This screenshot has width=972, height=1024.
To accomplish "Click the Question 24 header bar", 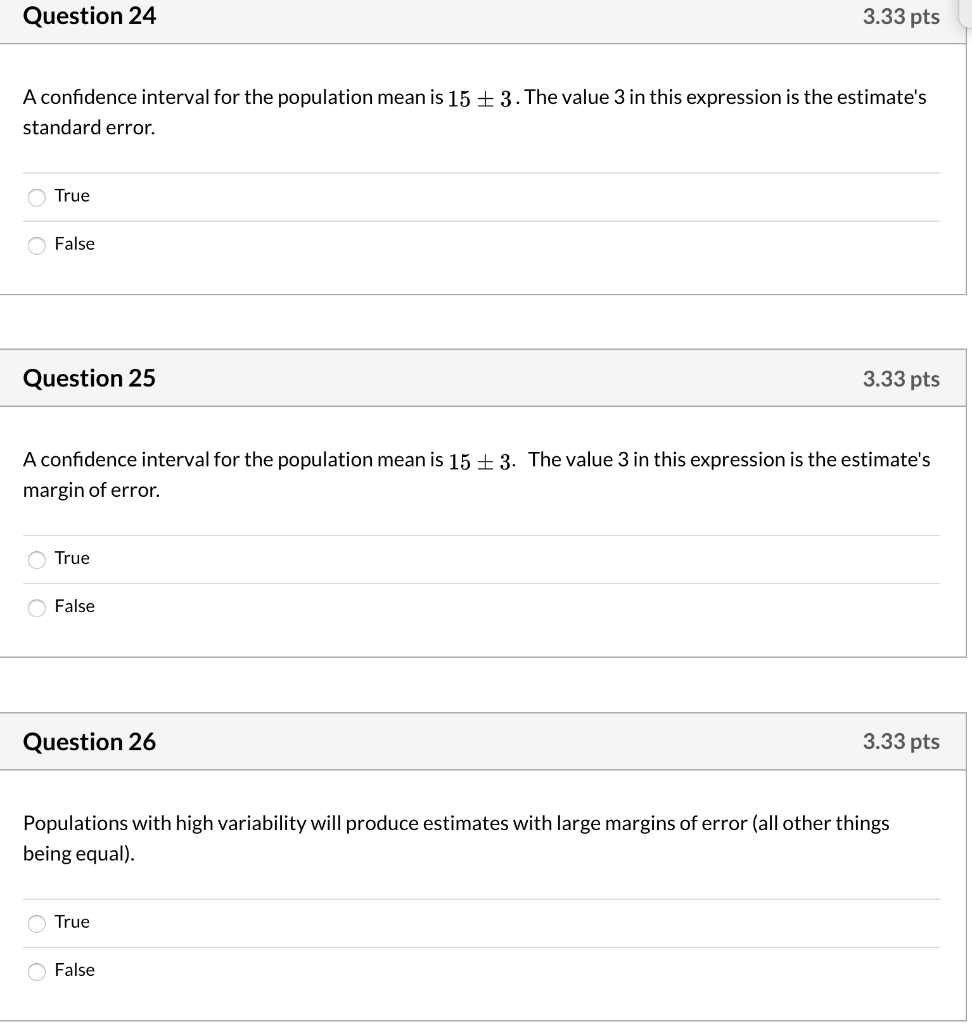I will click(x=400, y=17).
